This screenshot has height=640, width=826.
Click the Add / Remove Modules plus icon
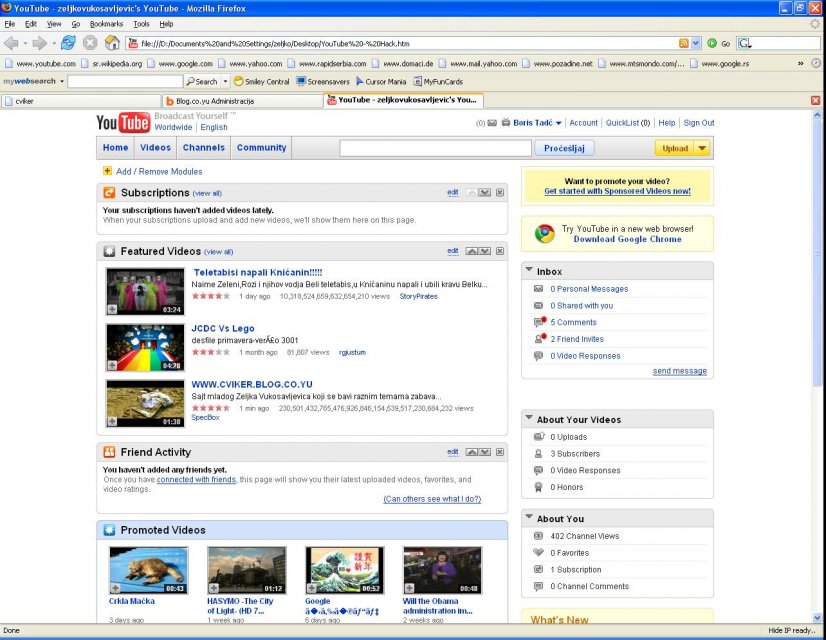click(x=107, y=171)
